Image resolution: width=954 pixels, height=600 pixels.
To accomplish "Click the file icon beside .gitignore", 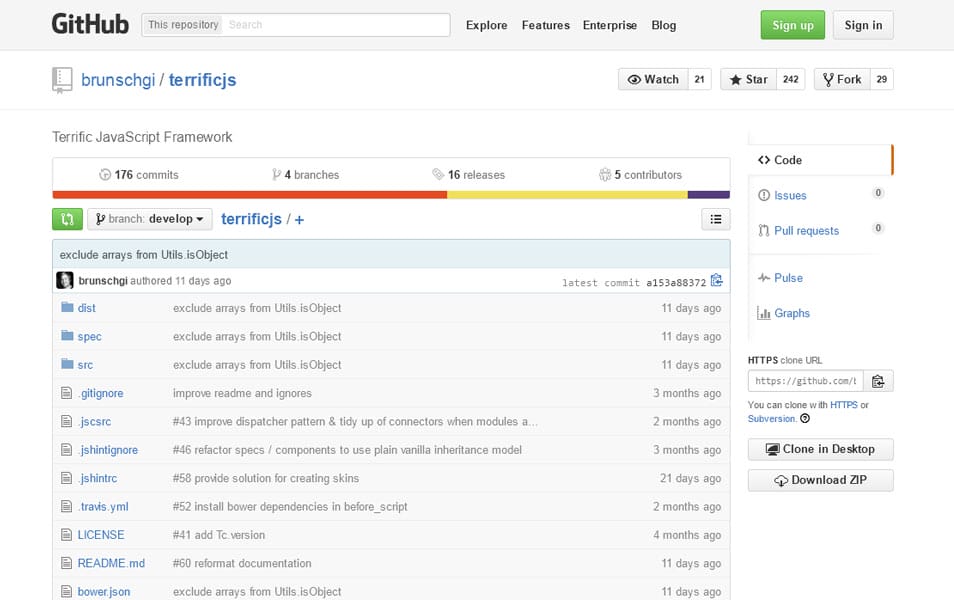I will 66,393.
